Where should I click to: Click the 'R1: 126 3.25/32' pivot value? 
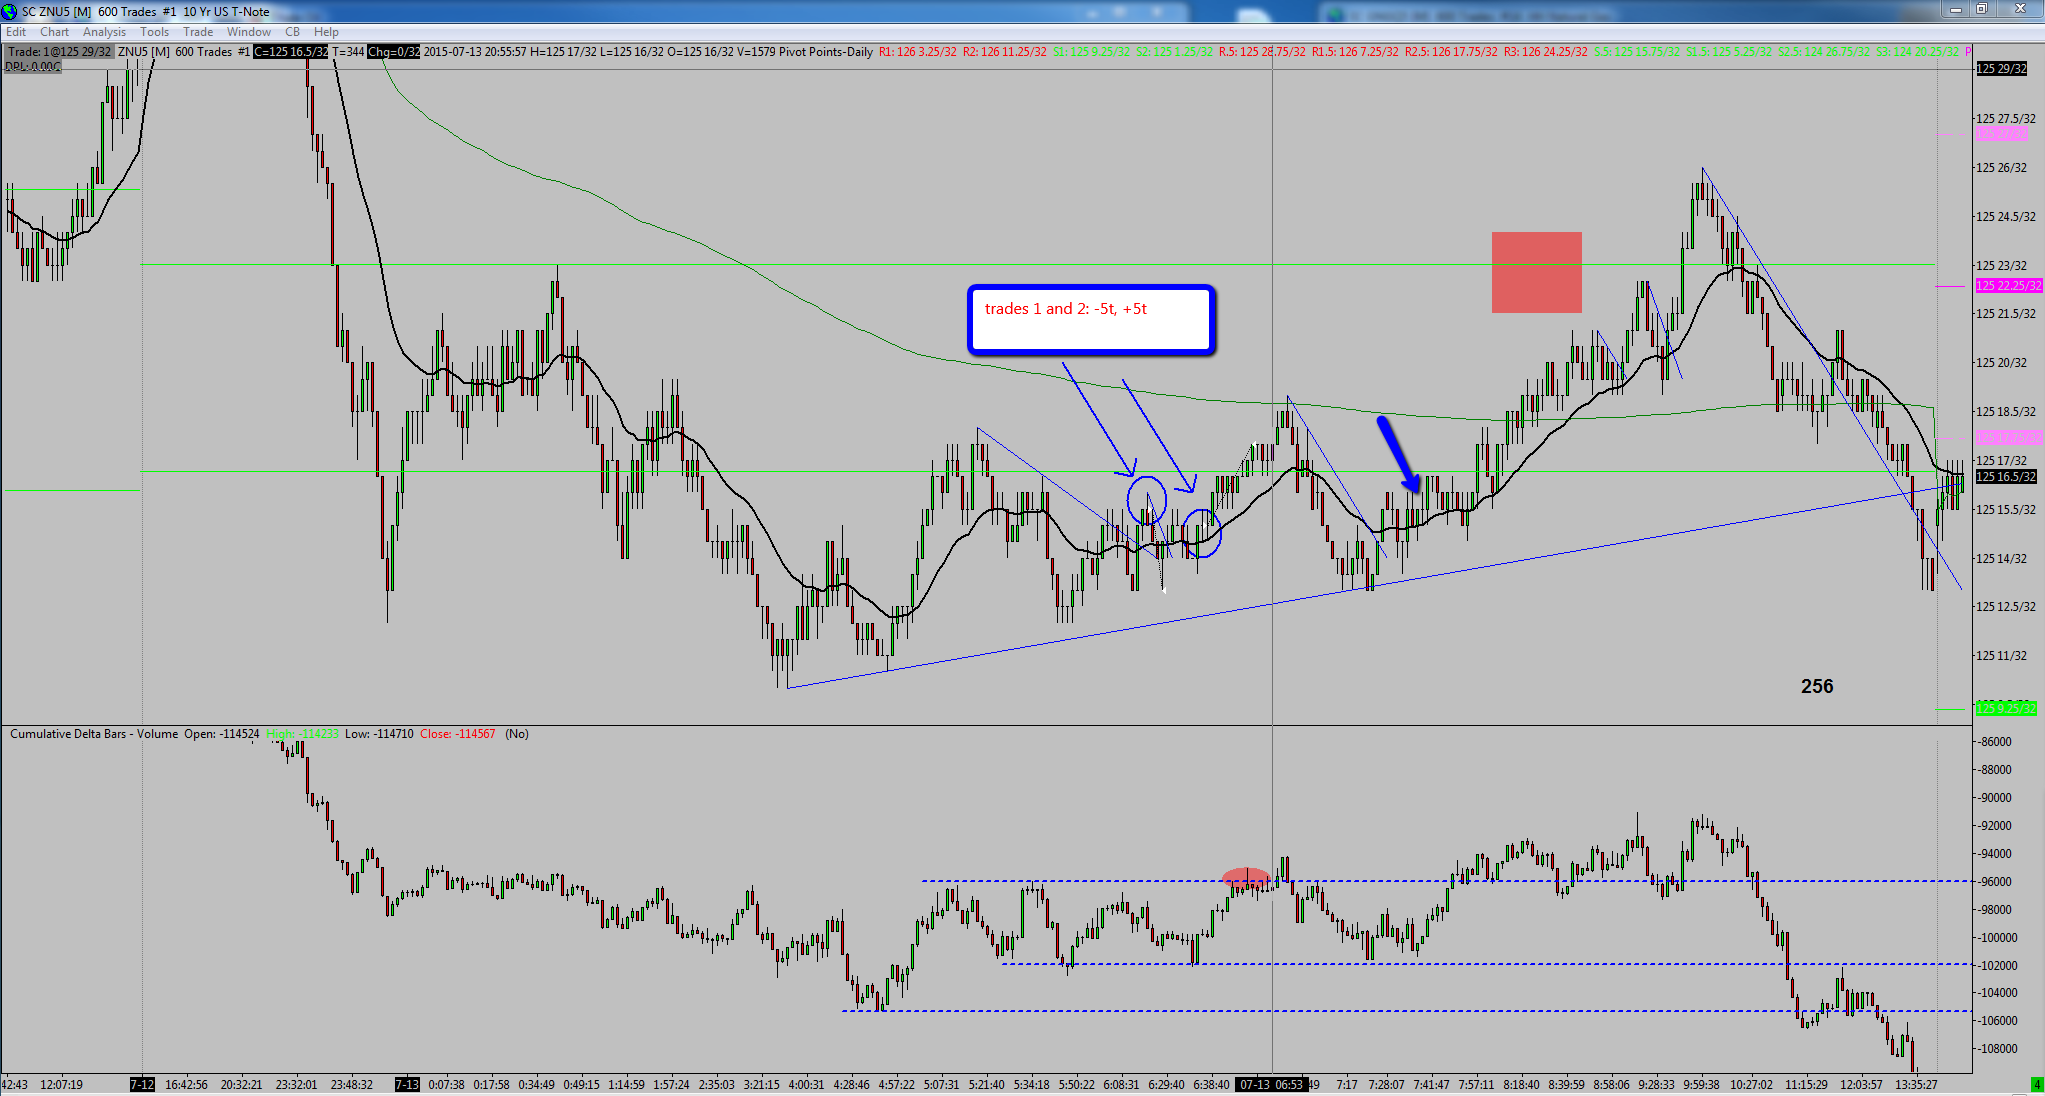pyautogui.click(x=917, y=52)
